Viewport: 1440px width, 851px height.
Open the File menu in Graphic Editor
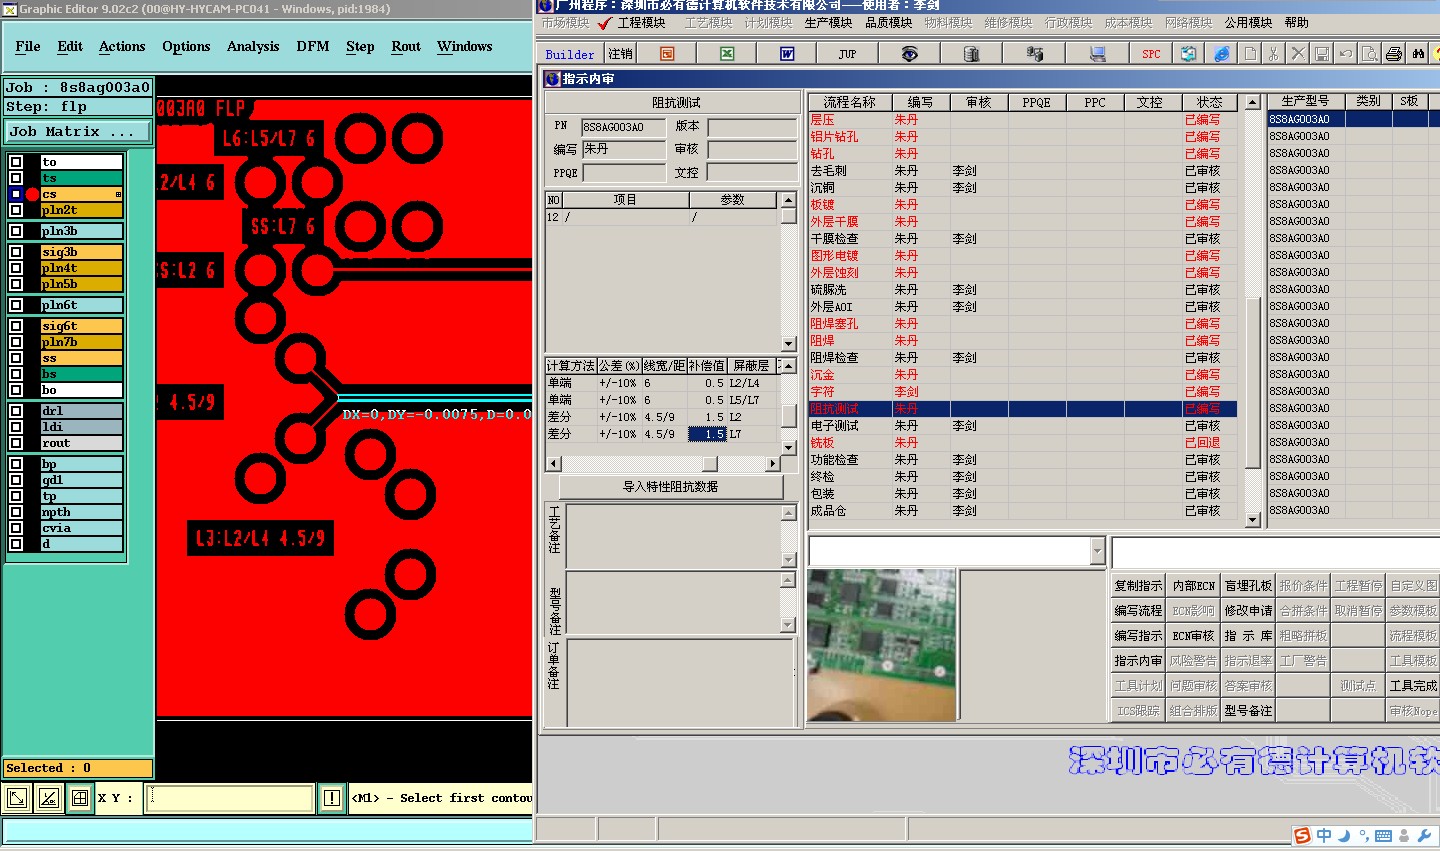coord(28,46)
